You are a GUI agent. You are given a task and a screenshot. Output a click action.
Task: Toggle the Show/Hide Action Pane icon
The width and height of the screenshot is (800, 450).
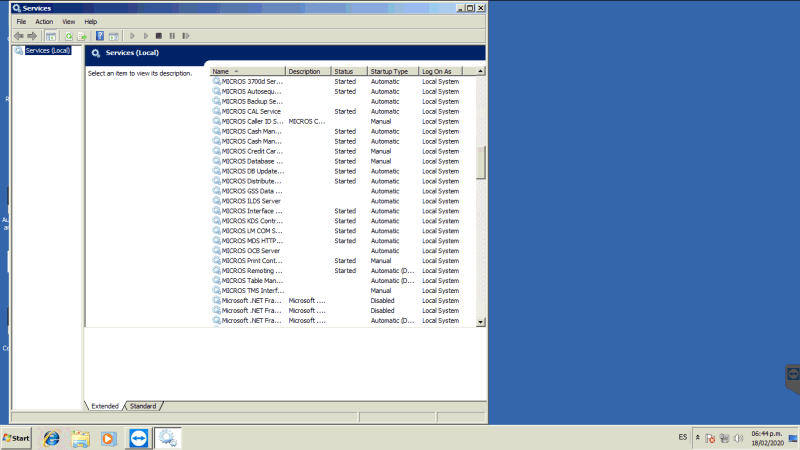(114, 36)
